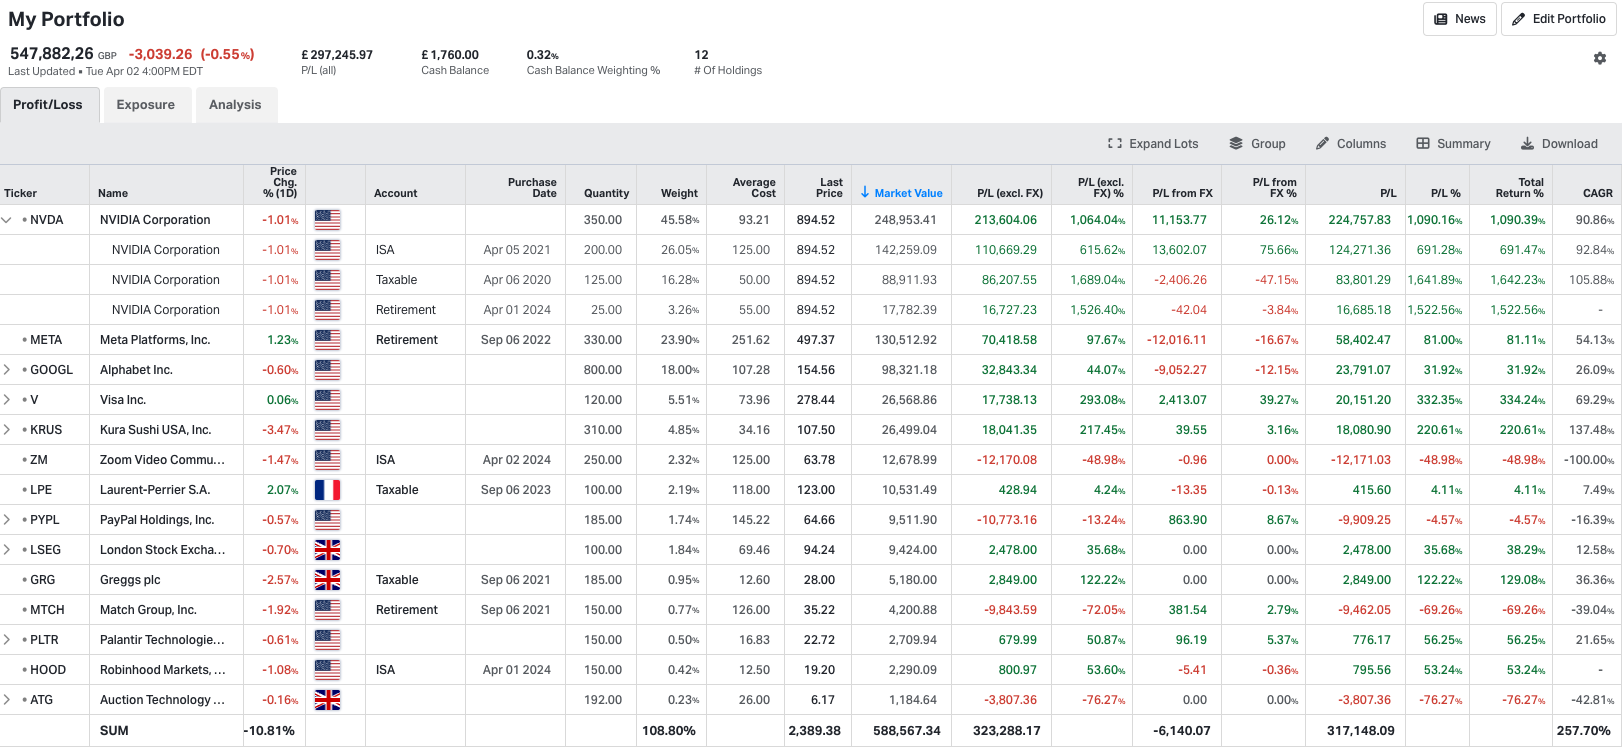
Task: Click the Download icon
Action: [x=1527, y=144]
